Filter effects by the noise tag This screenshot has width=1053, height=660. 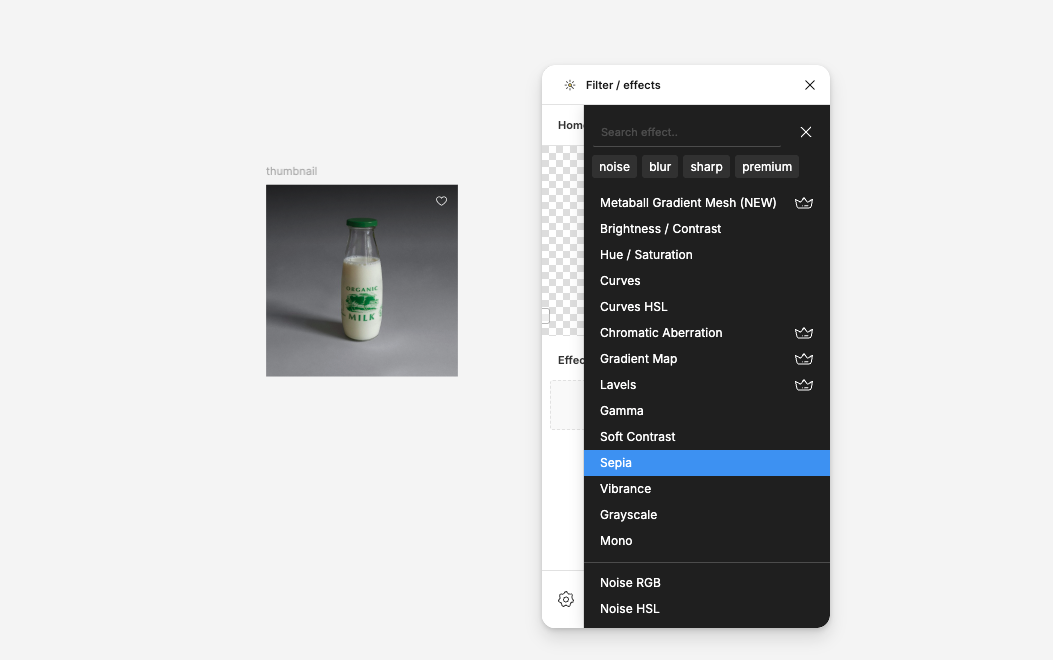[614, 167]
